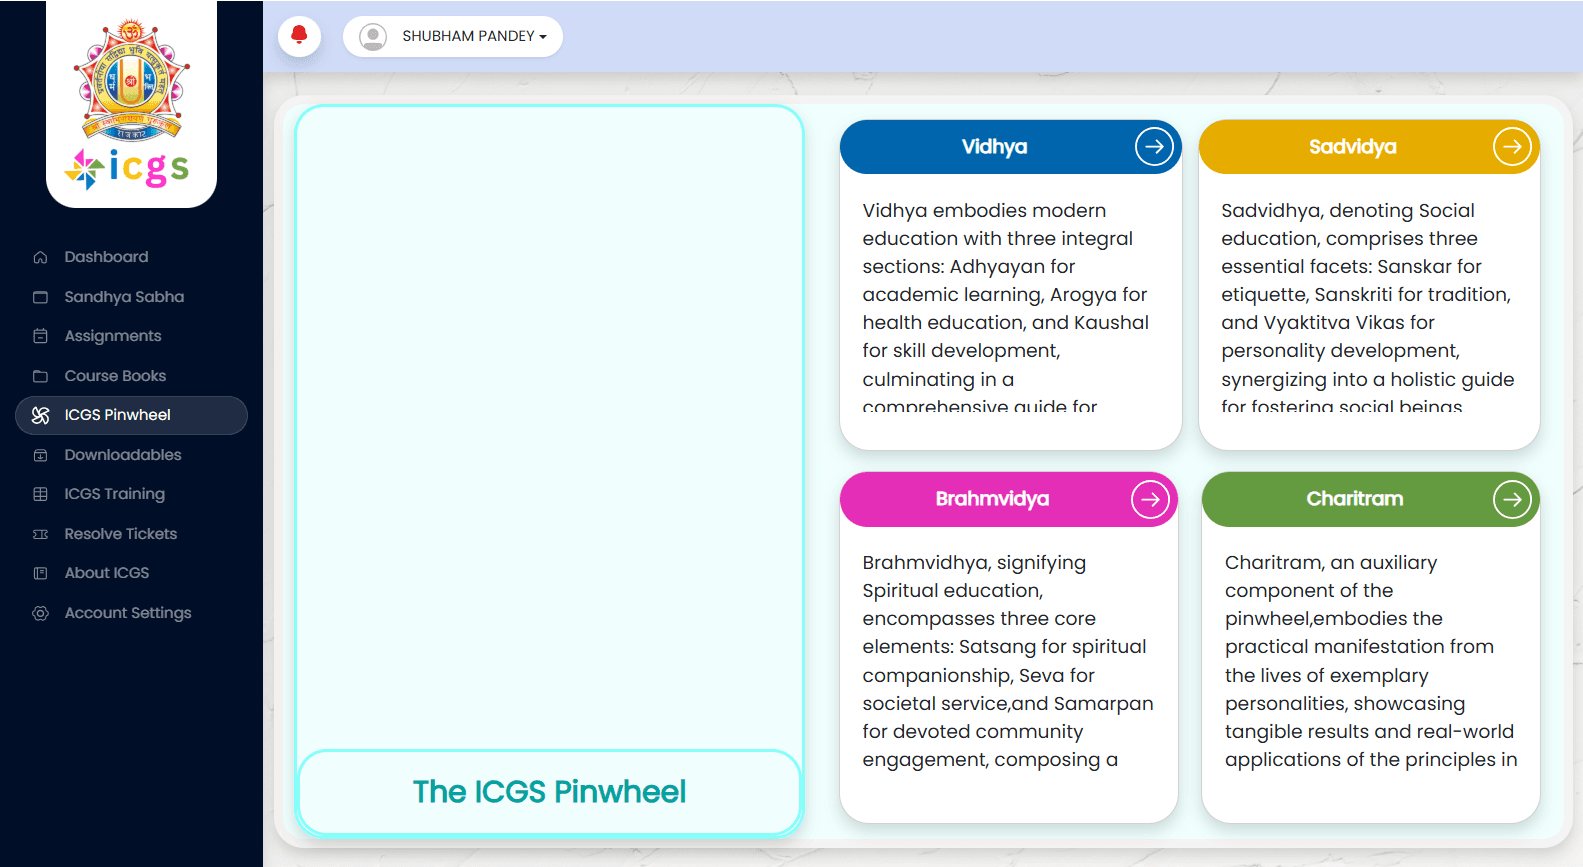Click the Assignments calendar icon in sidebar

(x=41, y=336)
